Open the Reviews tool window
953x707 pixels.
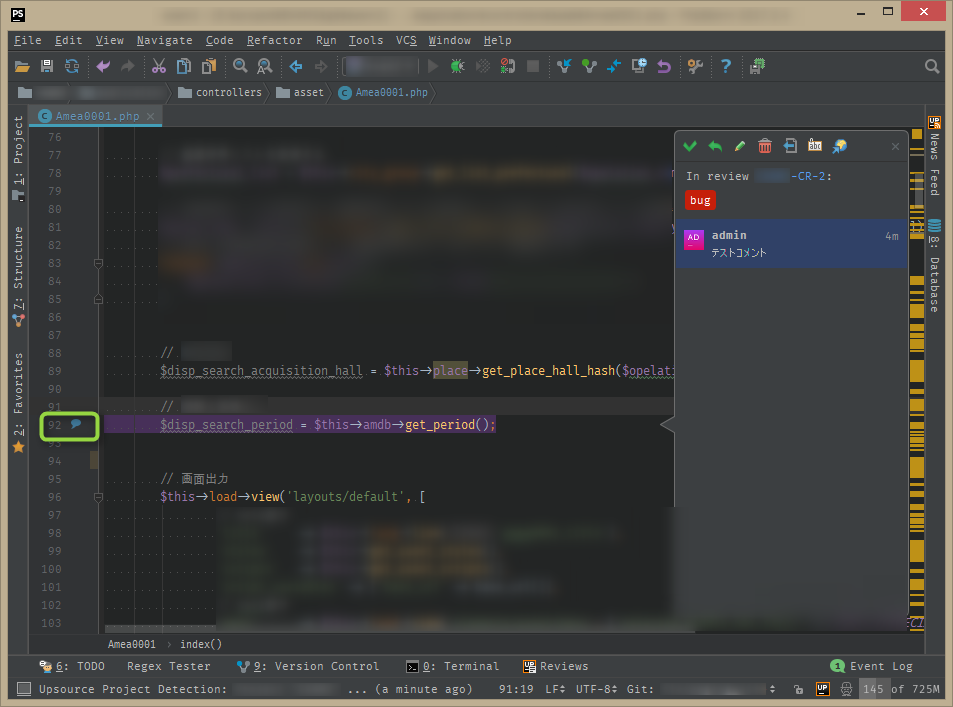[556, 666]
